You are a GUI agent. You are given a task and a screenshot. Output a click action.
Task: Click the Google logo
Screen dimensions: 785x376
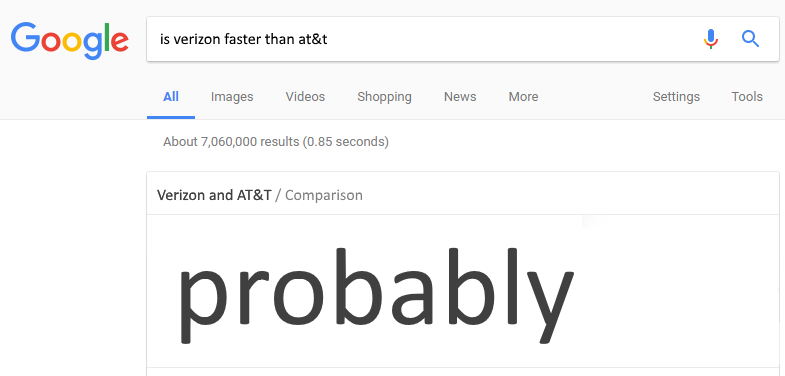70,41
